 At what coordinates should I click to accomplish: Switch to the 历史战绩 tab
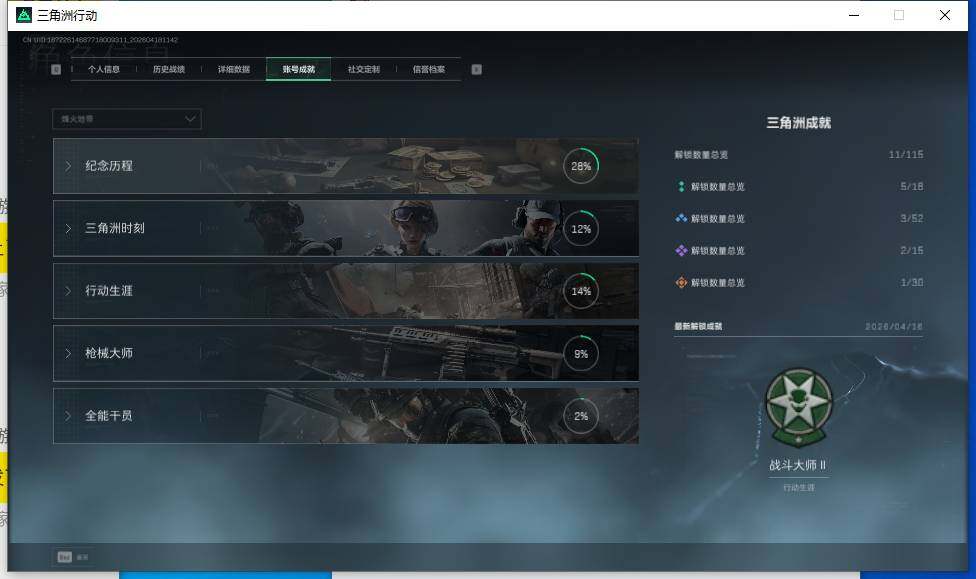(x=169, y=69)
